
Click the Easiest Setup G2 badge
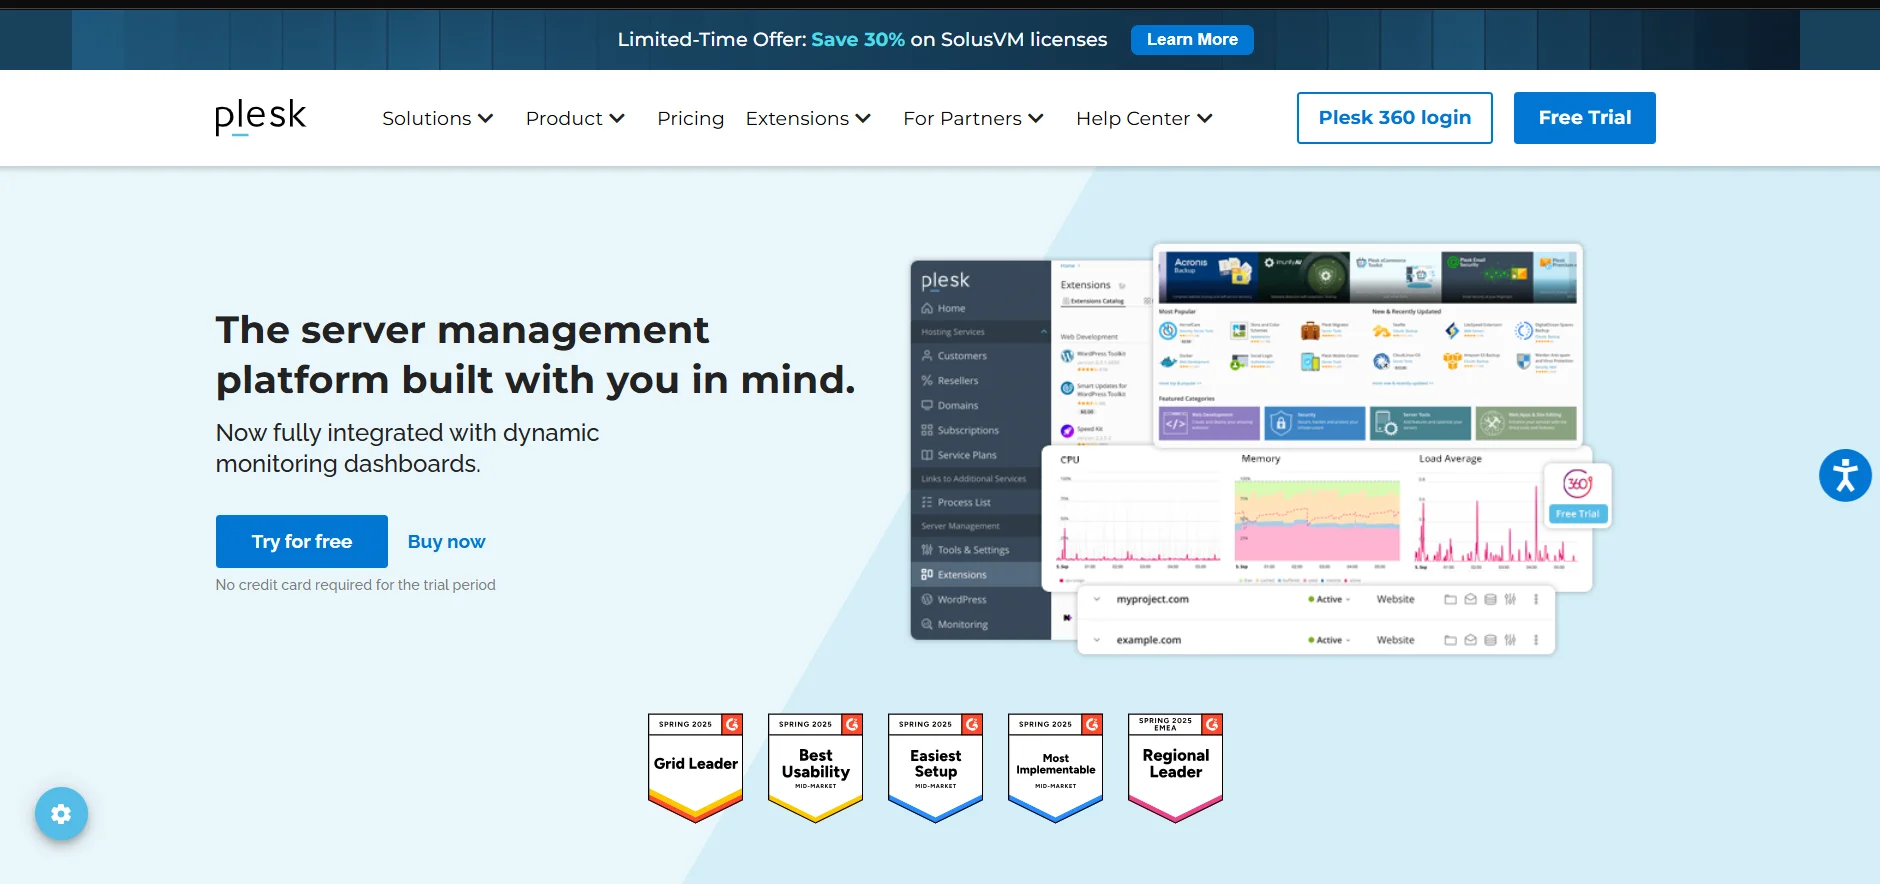pyautogui.click(x=936, y=768)
